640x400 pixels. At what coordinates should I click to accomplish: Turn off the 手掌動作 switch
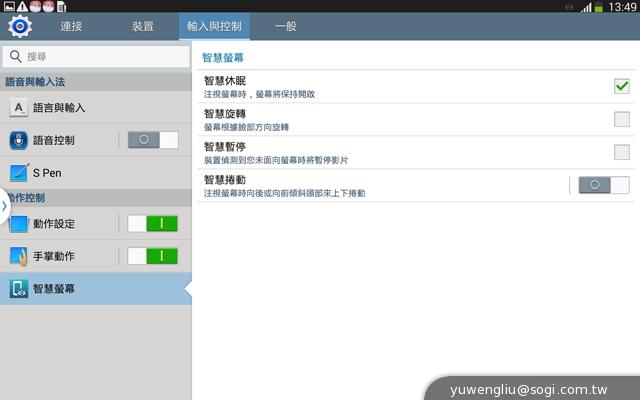pos(153,256)
